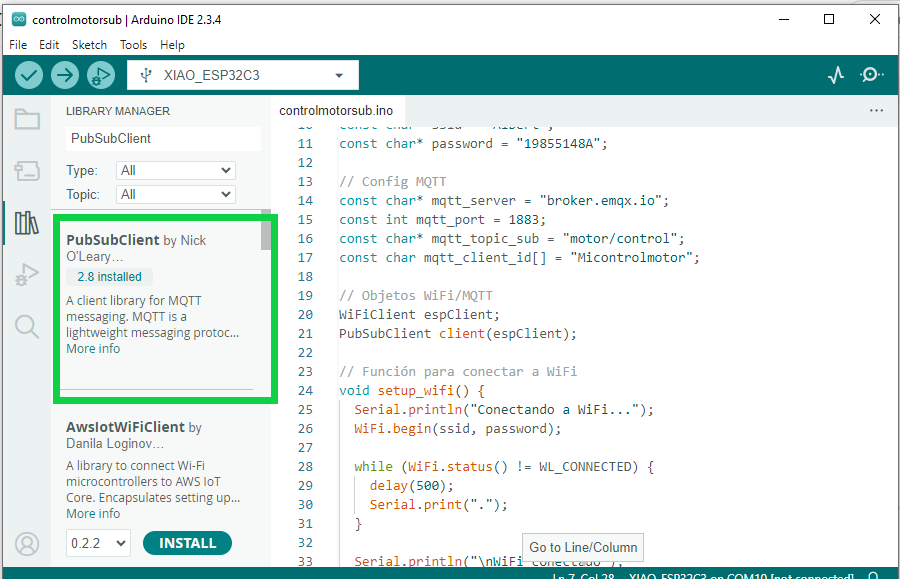Select the controlmotorsub.ino tab

(x=336, y=110)
